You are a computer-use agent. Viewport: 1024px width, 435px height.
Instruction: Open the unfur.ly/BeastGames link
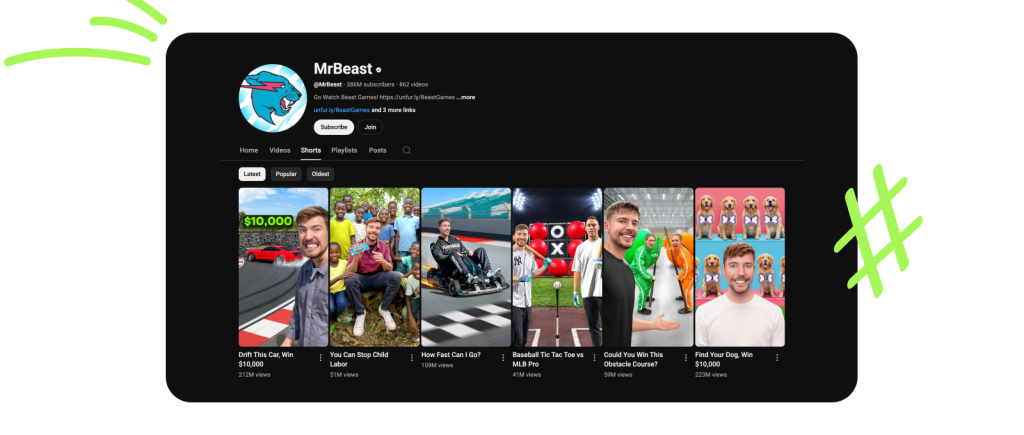click(x=342, y=110)
